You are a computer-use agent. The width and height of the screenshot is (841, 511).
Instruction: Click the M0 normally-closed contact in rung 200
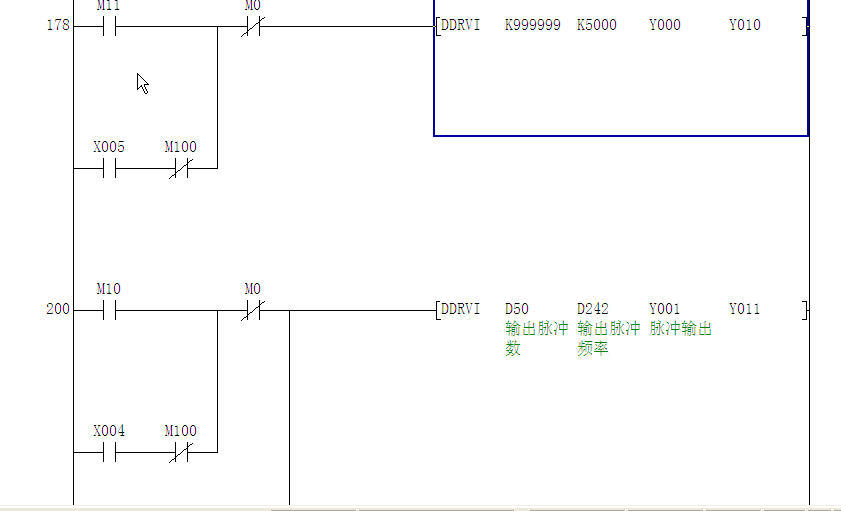[x=252, y=310]
